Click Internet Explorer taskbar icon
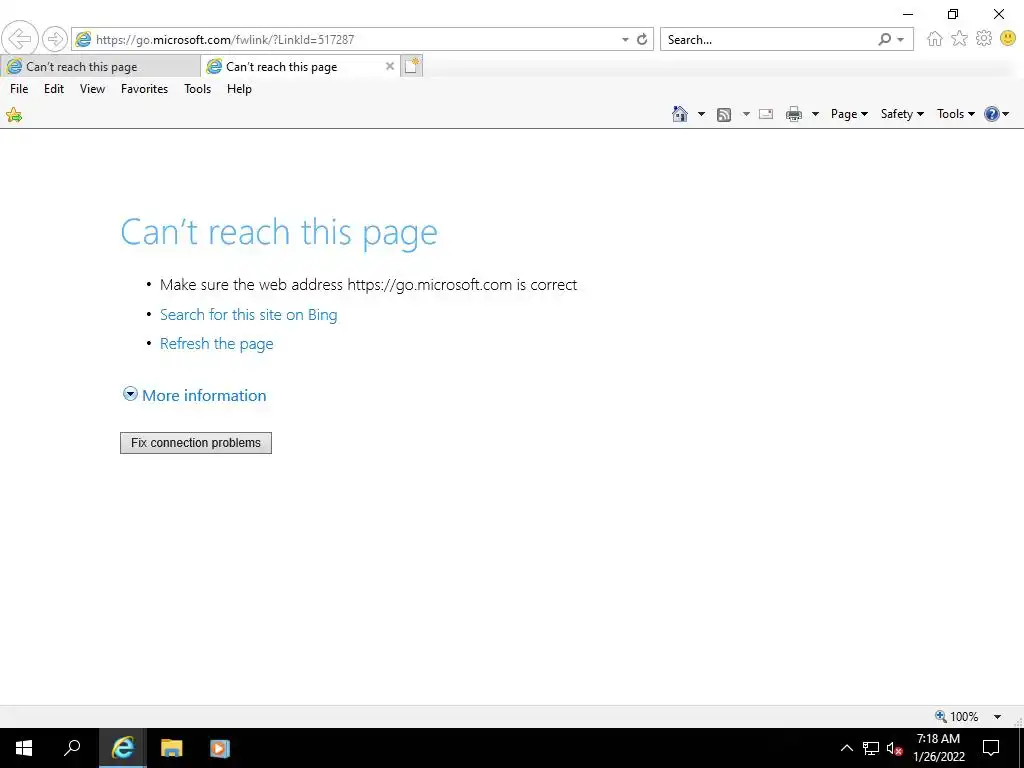This screenshot has width=1024, height=768. point(123,748)
